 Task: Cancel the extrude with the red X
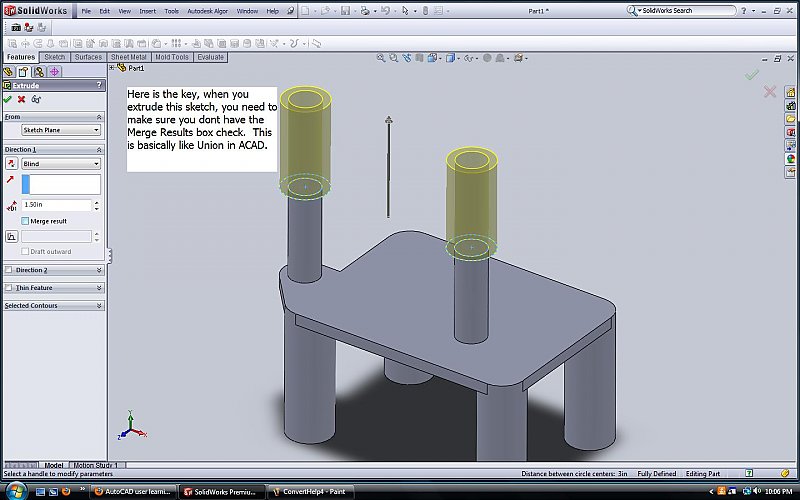coord(21,99)
